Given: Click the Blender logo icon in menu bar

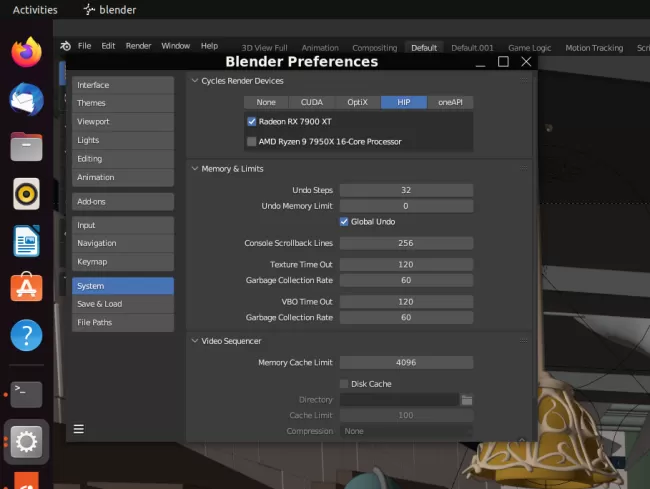Looking at the screenshot, I should click(x=65, y=46).
